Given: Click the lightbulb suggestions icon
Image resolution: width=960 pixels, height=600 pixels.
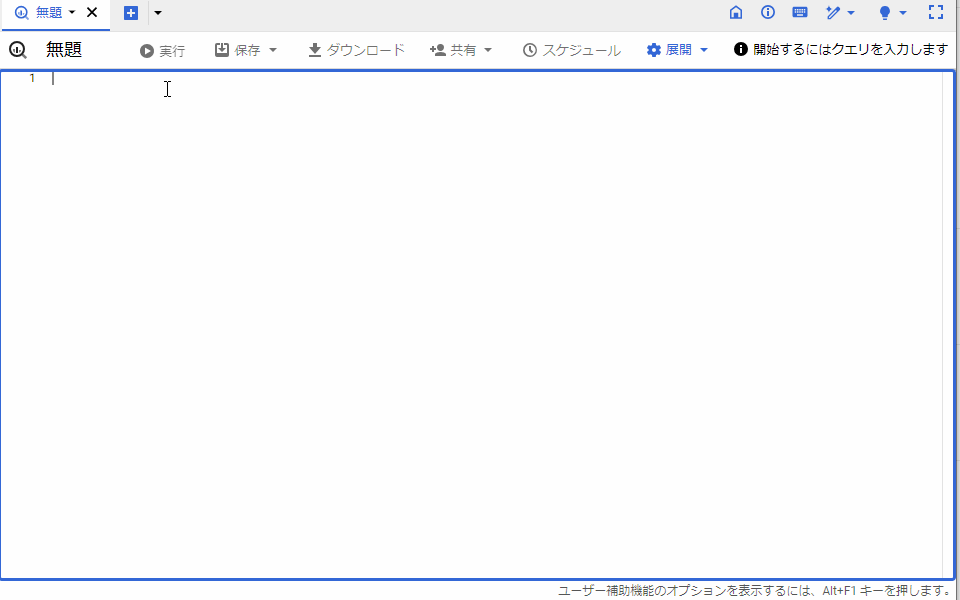Looking at the screenshot, I should [884, 13].
